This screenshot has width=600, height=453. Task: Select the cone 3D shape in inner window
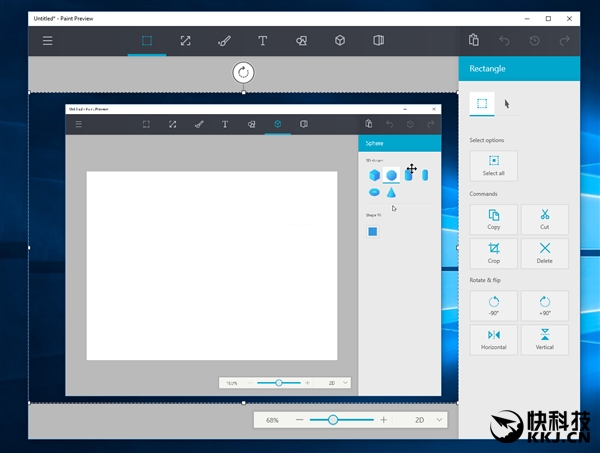point(391,192)
